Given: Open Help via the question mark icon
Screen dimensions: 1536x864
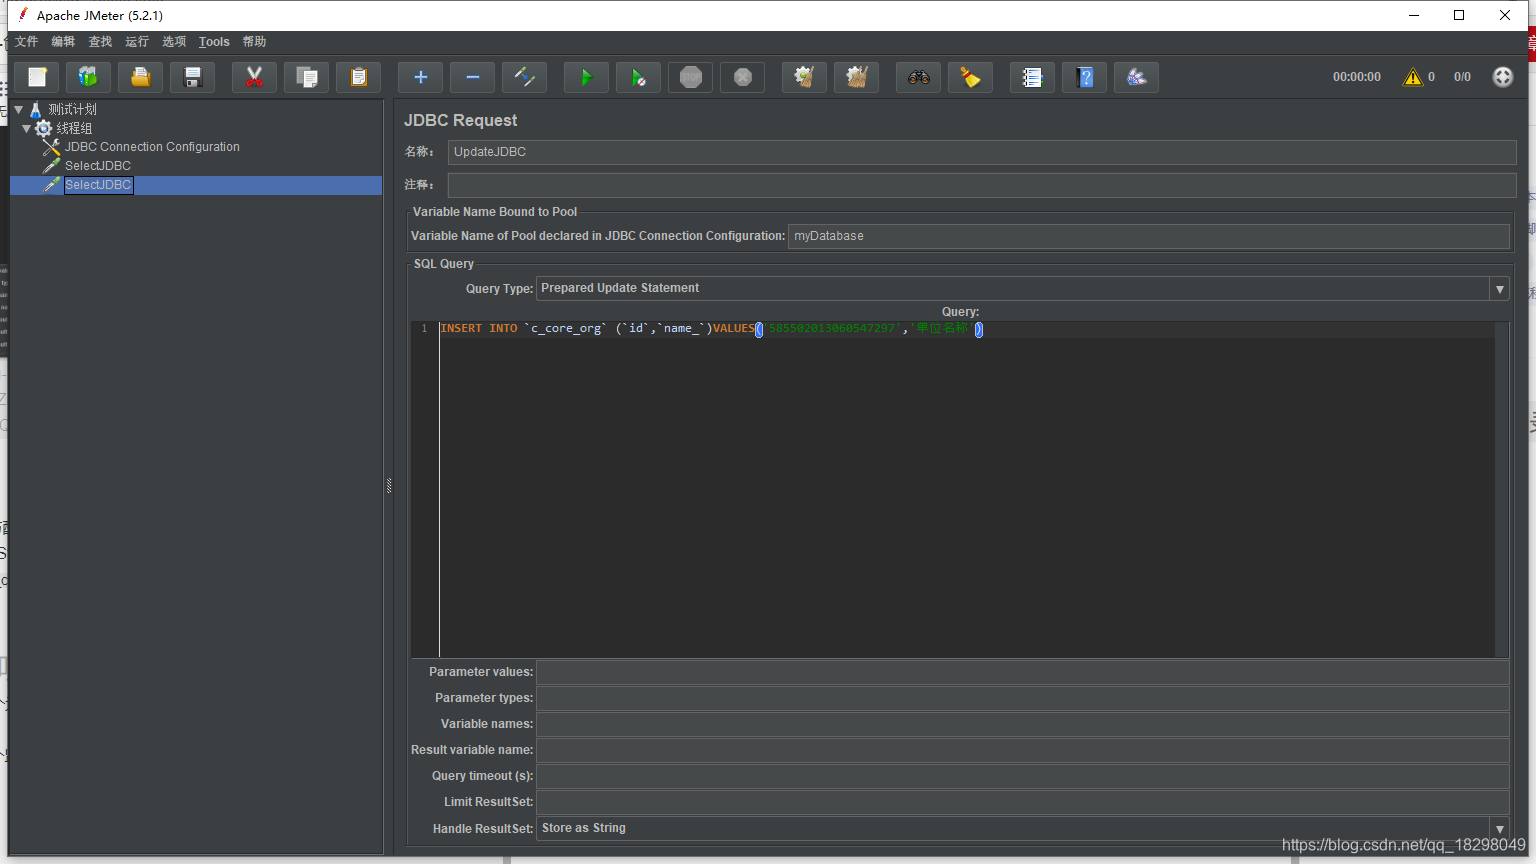Looking at the screenshot, I should tap(1085, 77).
